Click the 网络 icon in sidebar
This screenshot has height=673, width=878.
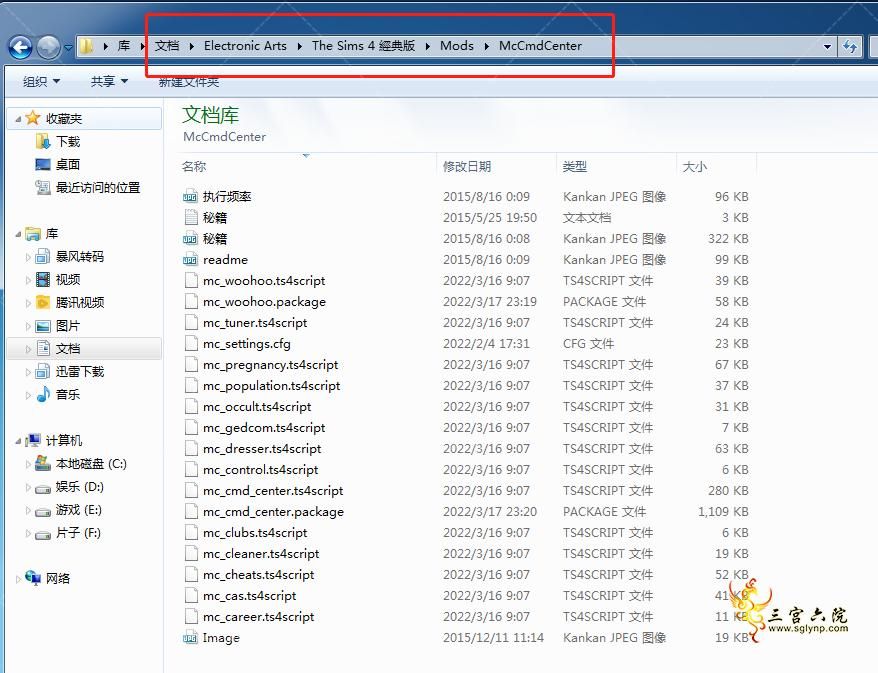33,578
